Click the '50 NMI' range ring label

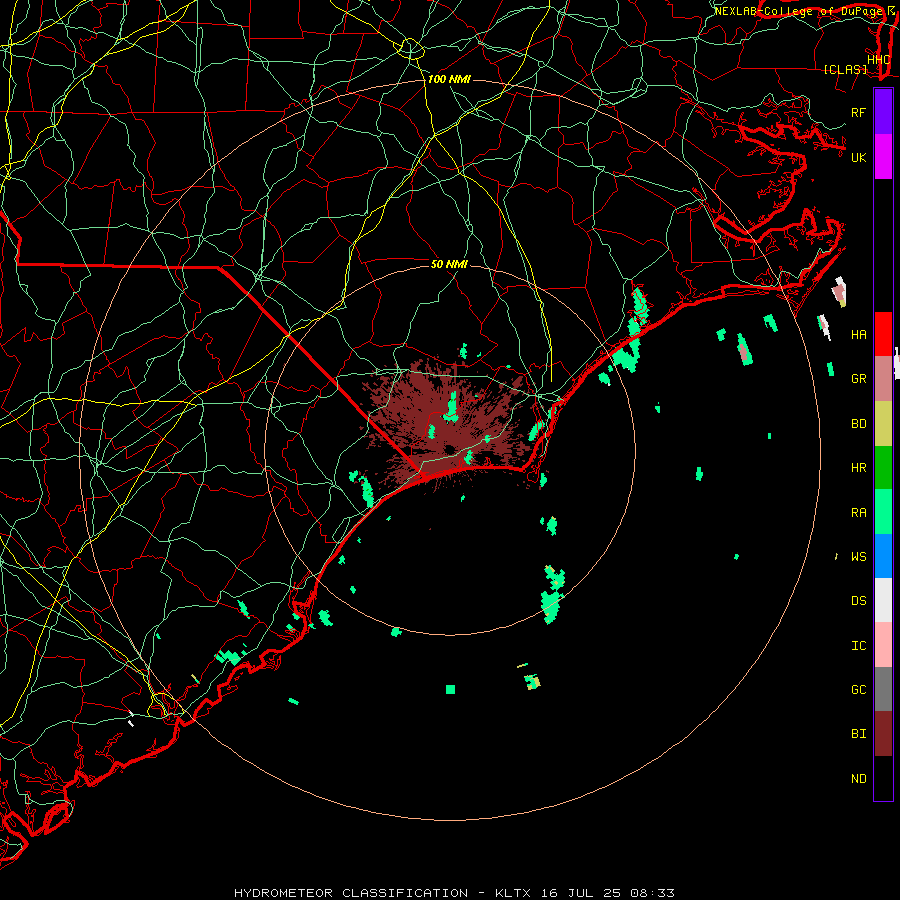[x=449, y=264]
